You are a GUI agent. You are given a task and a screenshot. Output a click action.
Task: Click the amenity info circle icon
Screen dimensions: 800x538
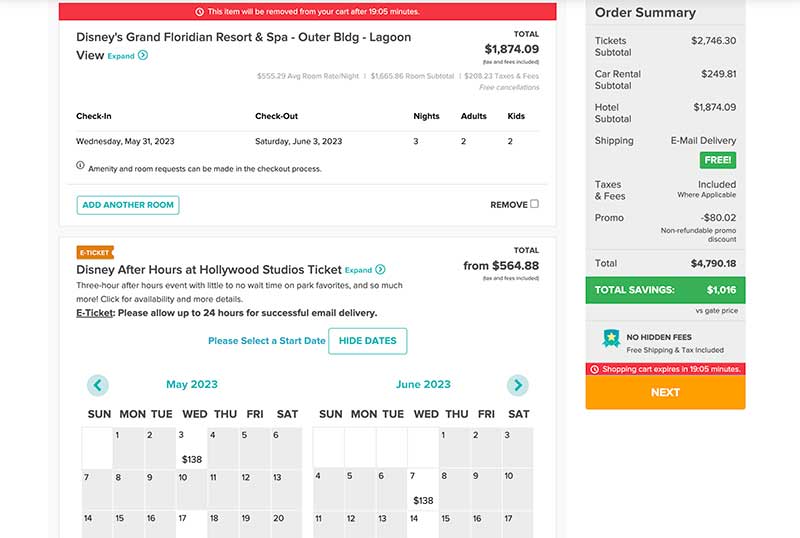80,165
